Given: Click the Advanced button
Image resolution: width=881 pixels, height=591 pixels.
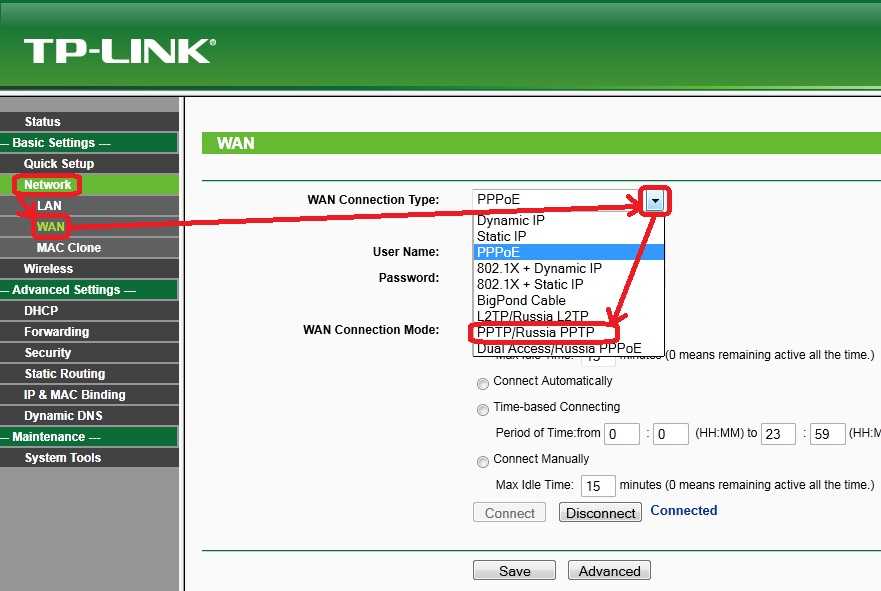Looking at the screenshot, I should pos(610,570).
